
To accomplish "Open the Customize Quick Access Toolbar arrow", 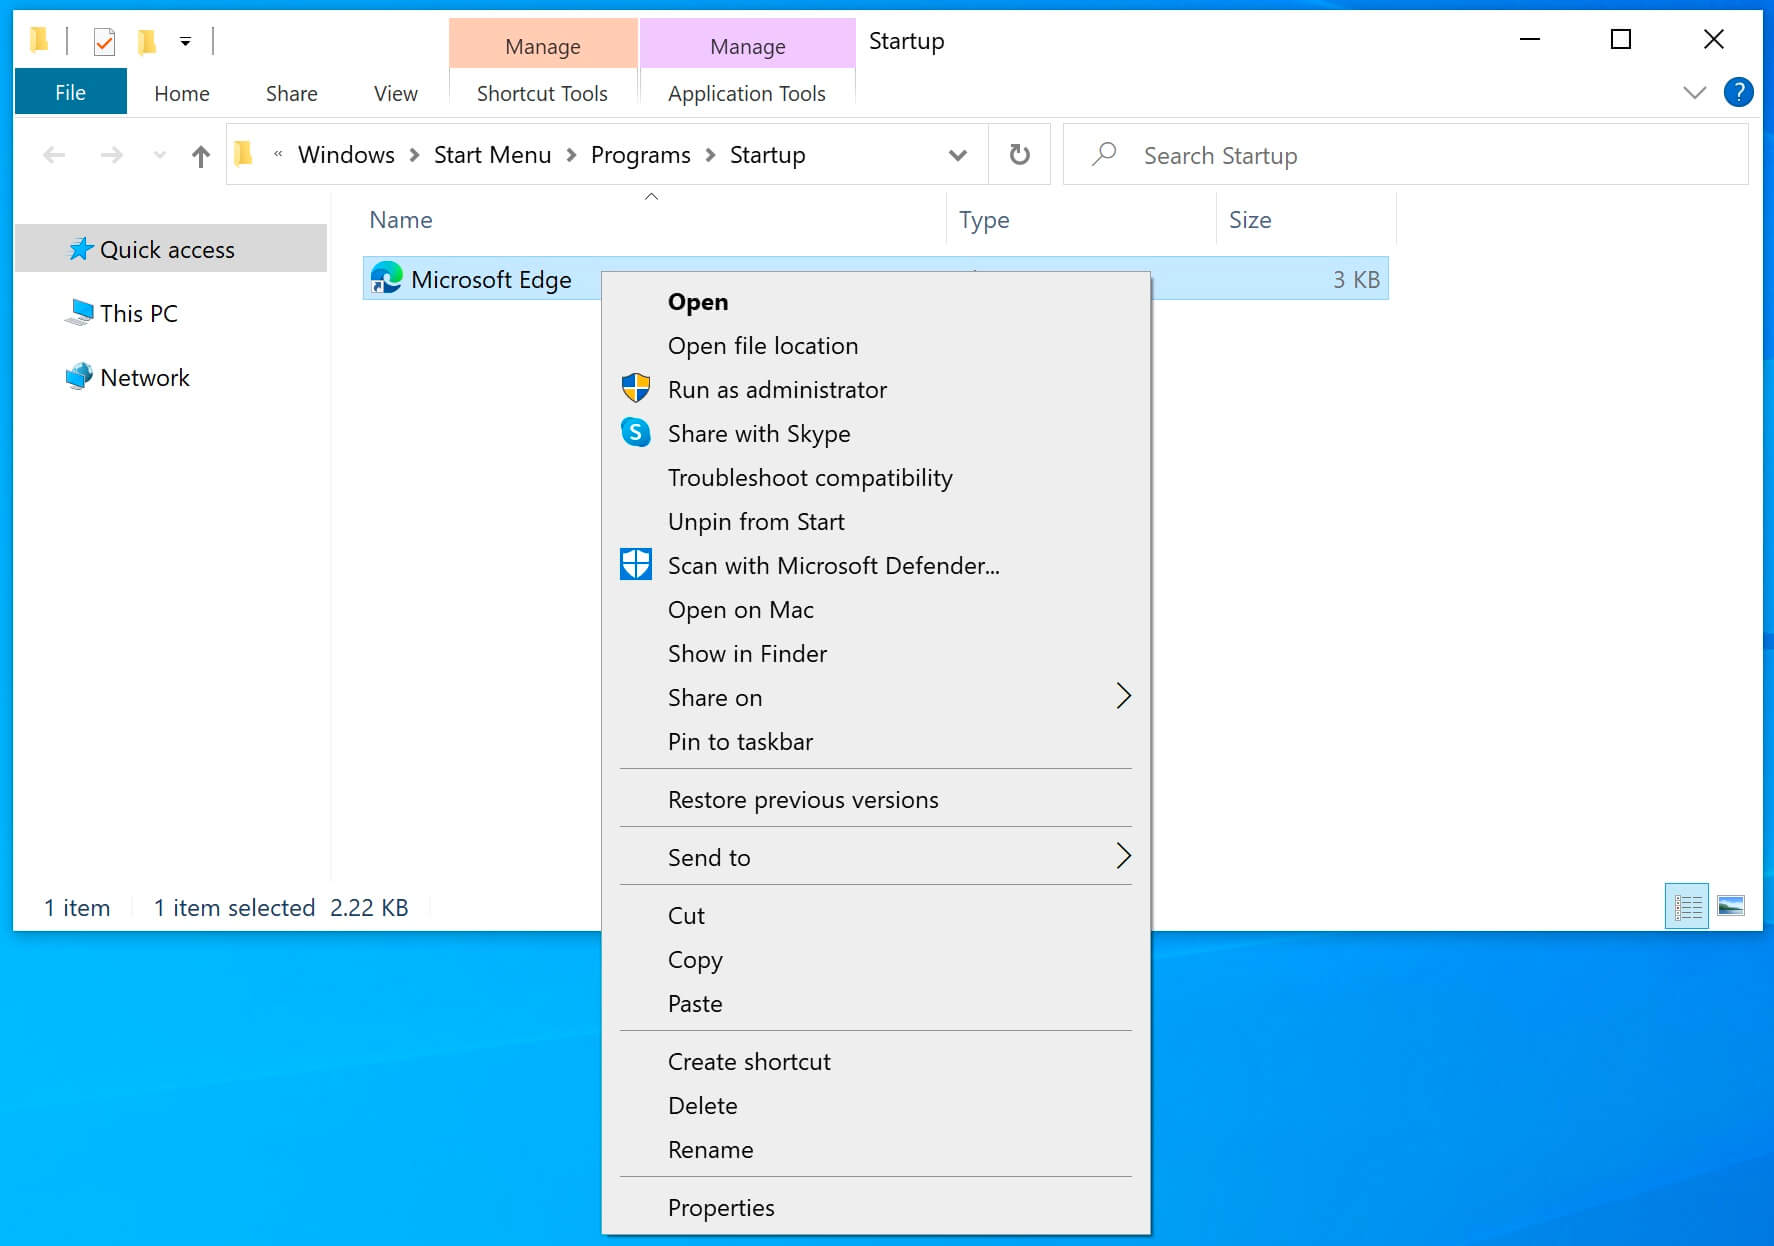I will 185,41.
